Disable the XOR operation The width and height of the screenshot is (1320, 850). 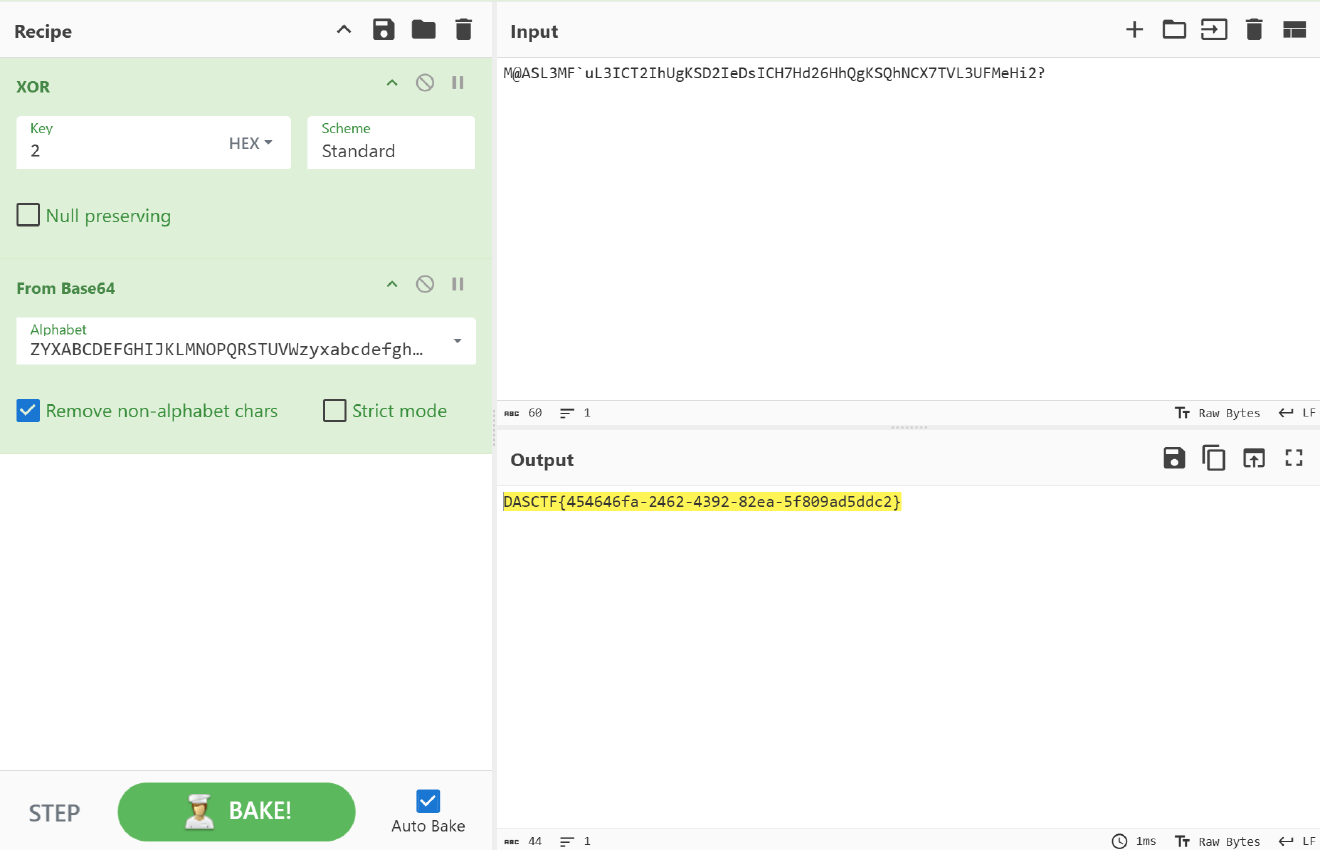[x=424, y=83]
